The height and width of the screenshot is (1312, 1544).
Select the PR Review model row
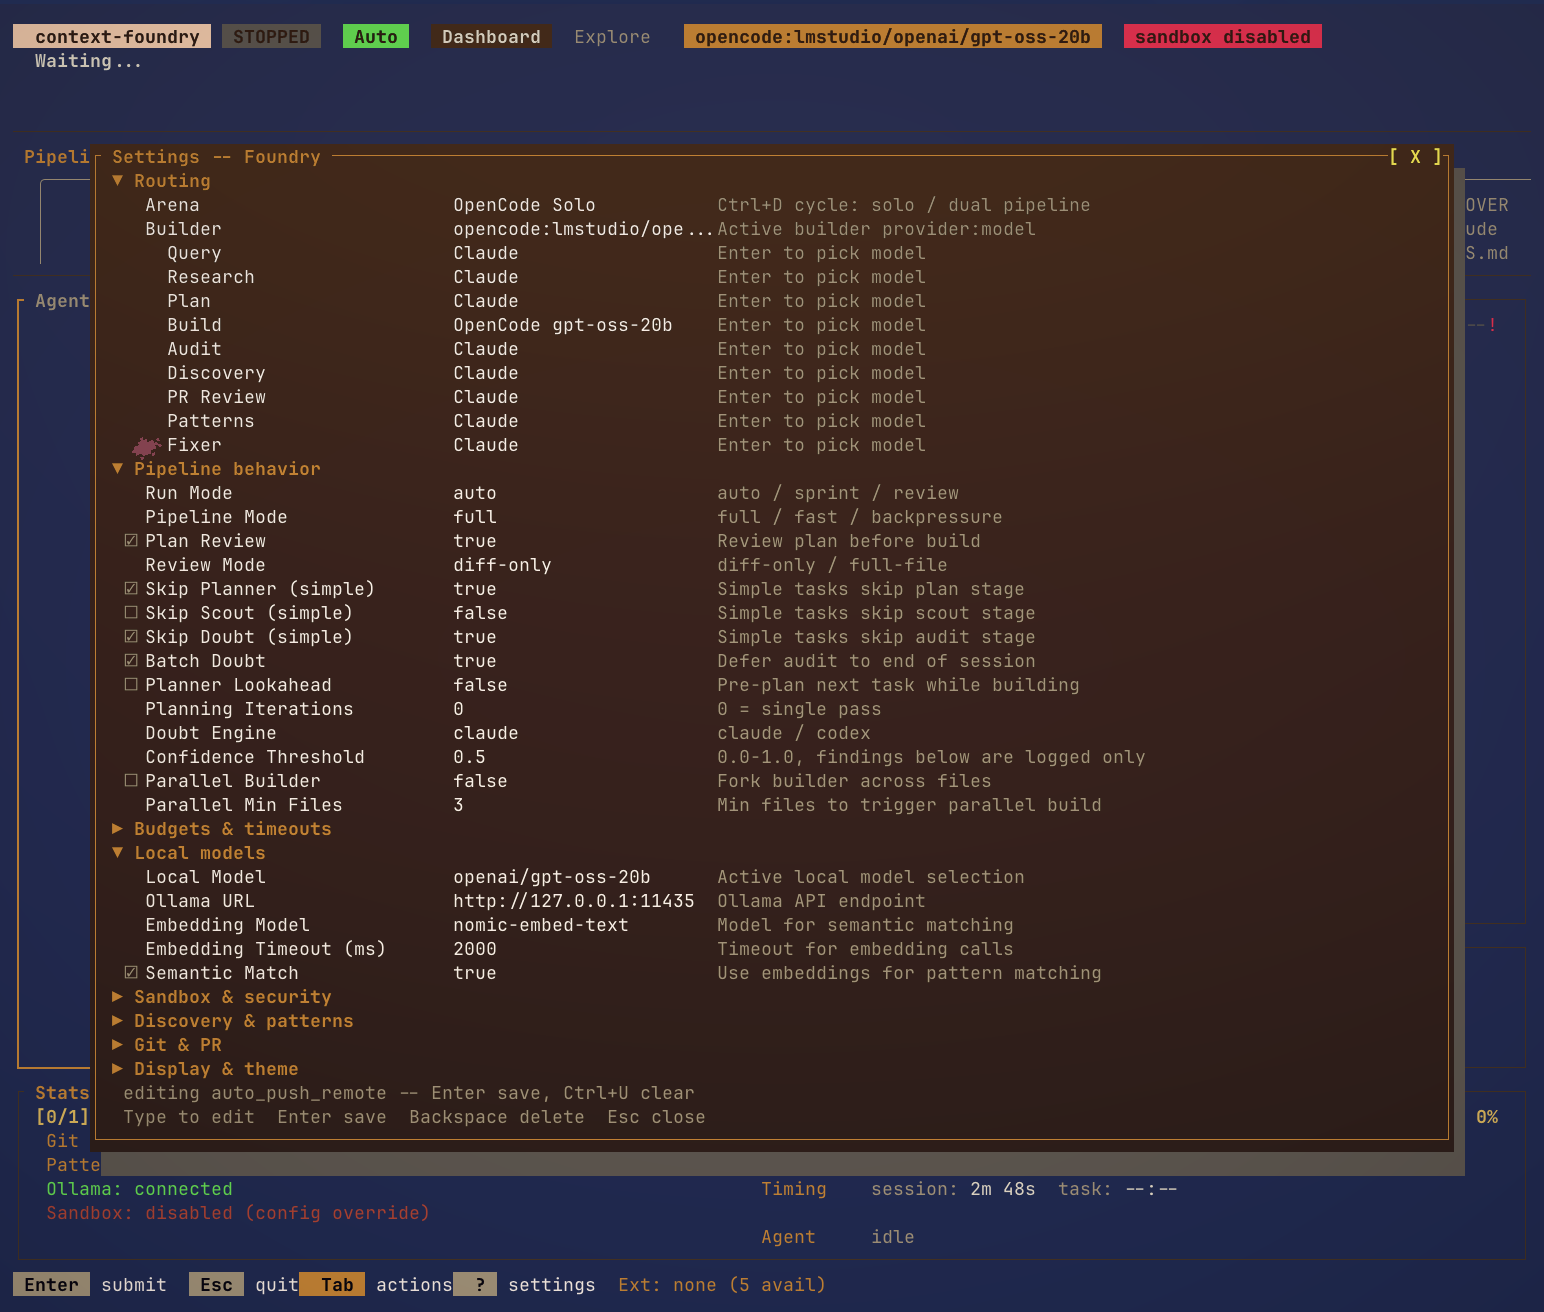pos(770,397)
